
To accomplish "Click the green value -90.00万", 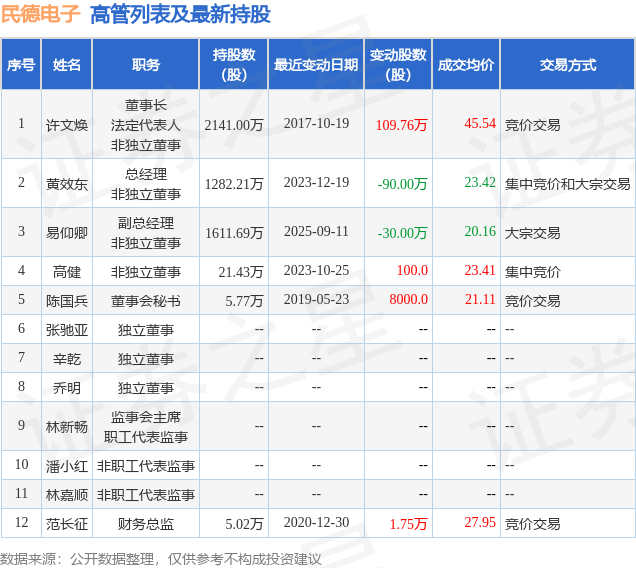I will tap(402, 184).
